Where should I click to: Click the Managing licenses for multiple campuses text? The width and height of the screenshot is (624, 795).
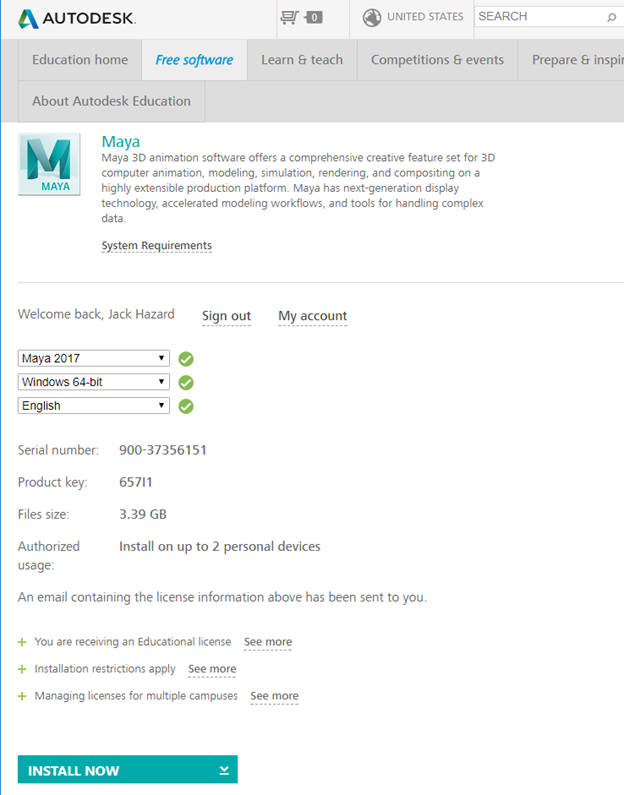pos(136,696)
